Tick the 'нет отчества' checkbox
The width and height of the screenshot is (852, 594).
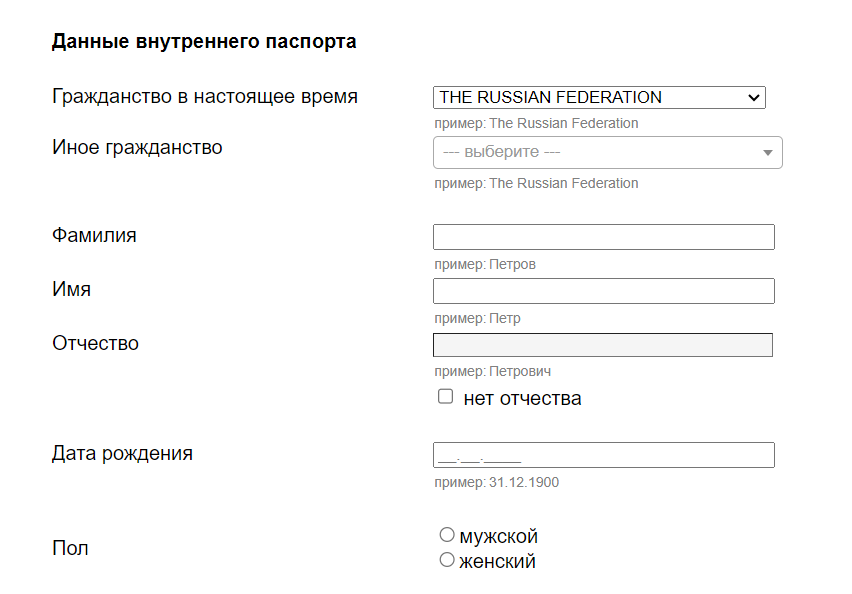(446, 397)
